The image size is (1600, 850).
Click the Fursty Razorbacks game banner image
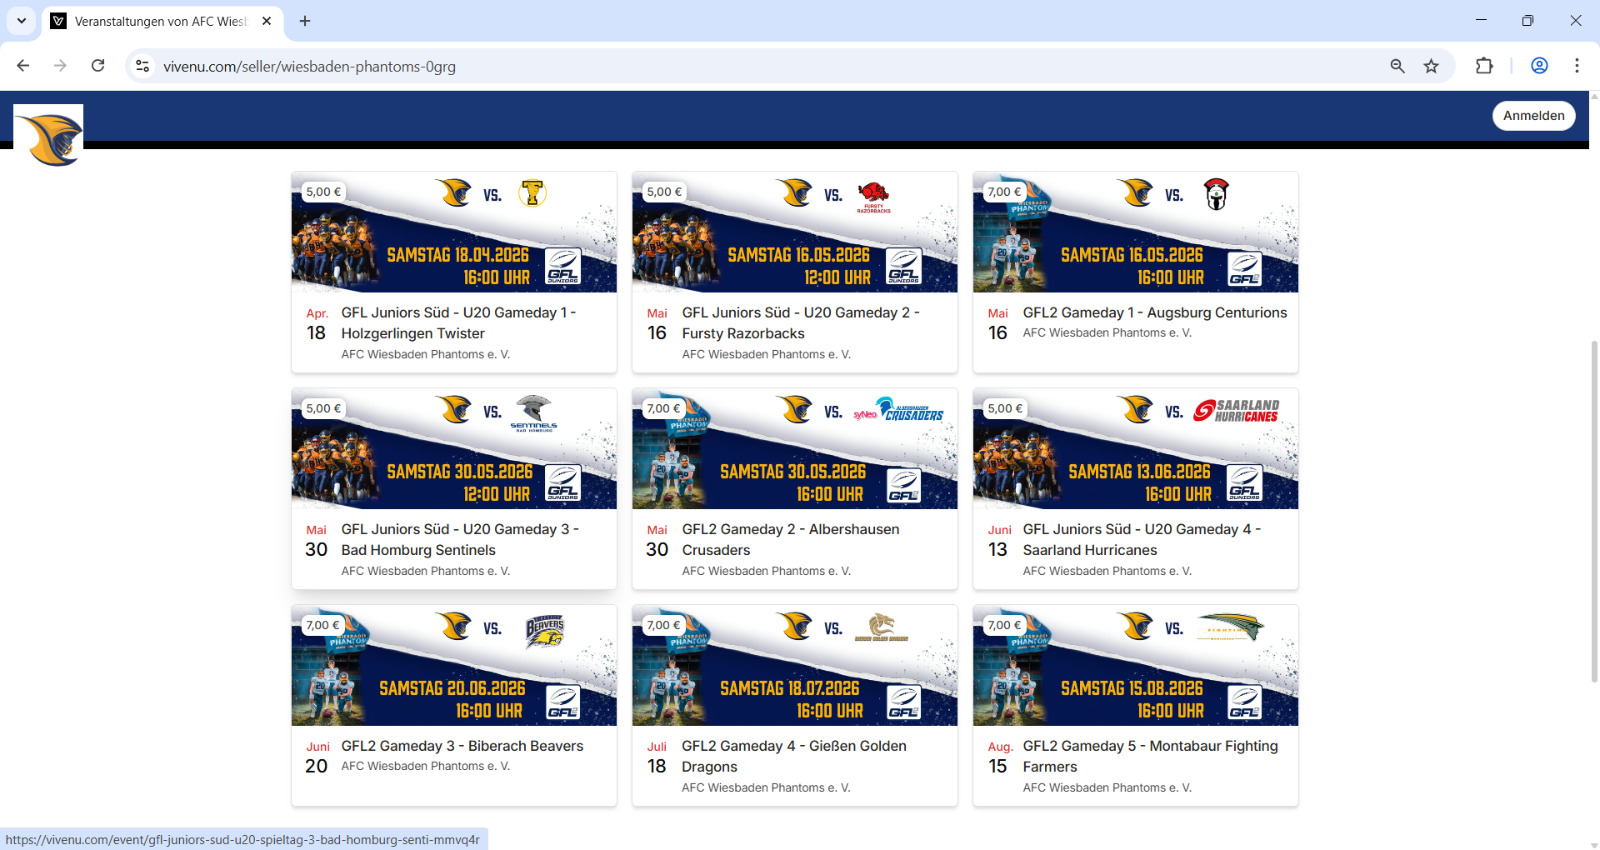click(794, 232)
